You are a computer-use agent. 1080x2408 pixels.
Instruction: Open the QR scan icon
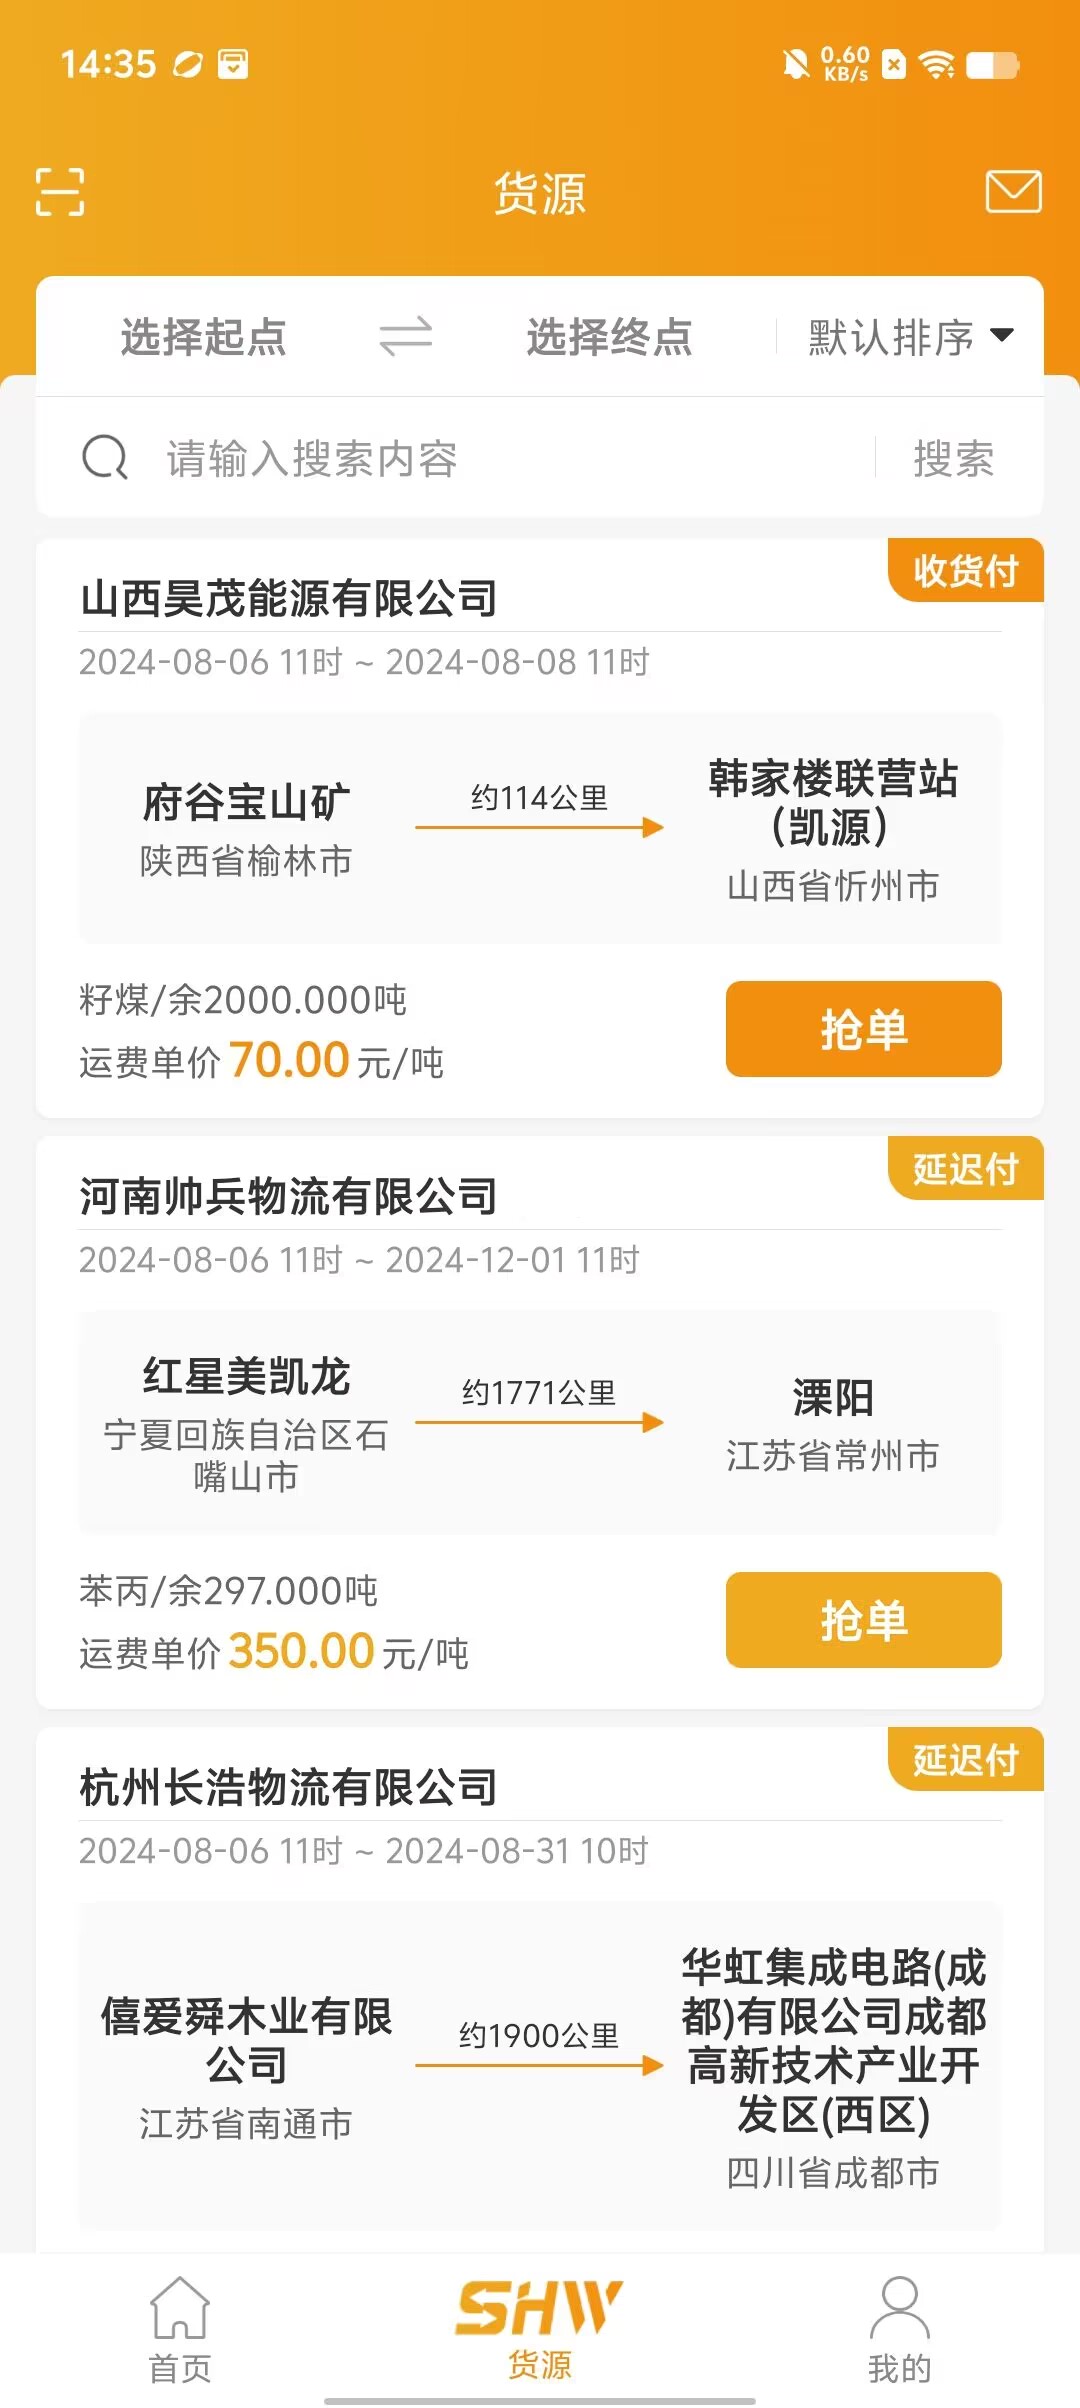[60, 191]
